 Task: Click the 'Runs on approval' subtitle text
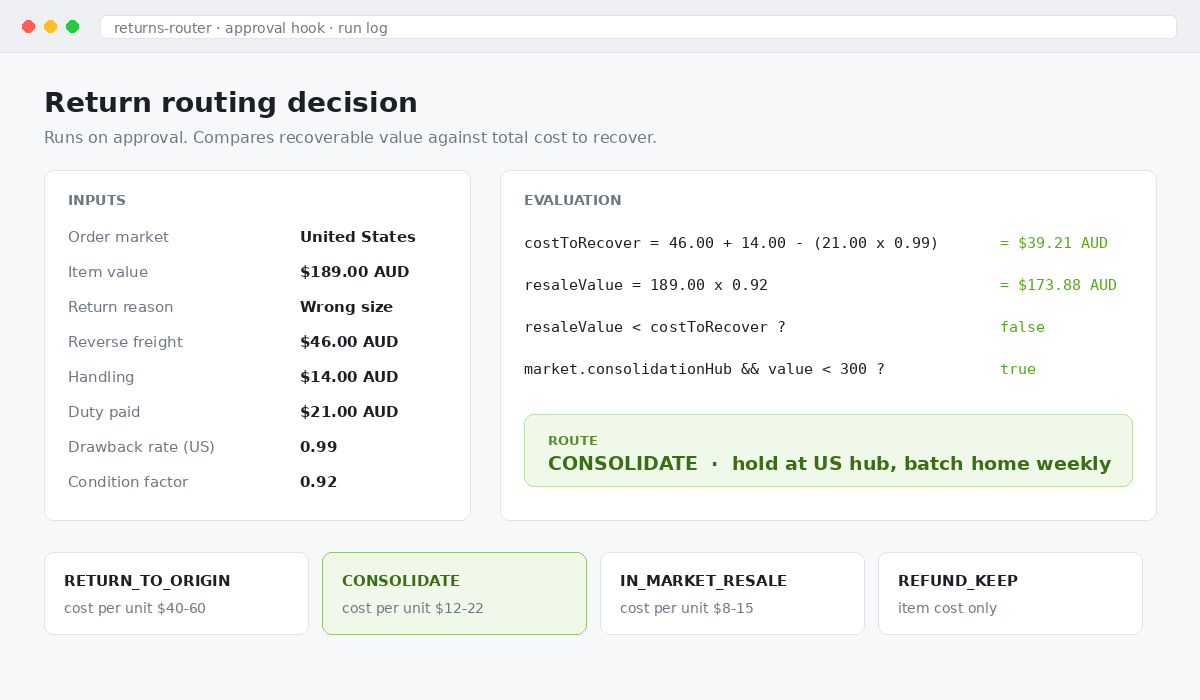coord(350,138)
